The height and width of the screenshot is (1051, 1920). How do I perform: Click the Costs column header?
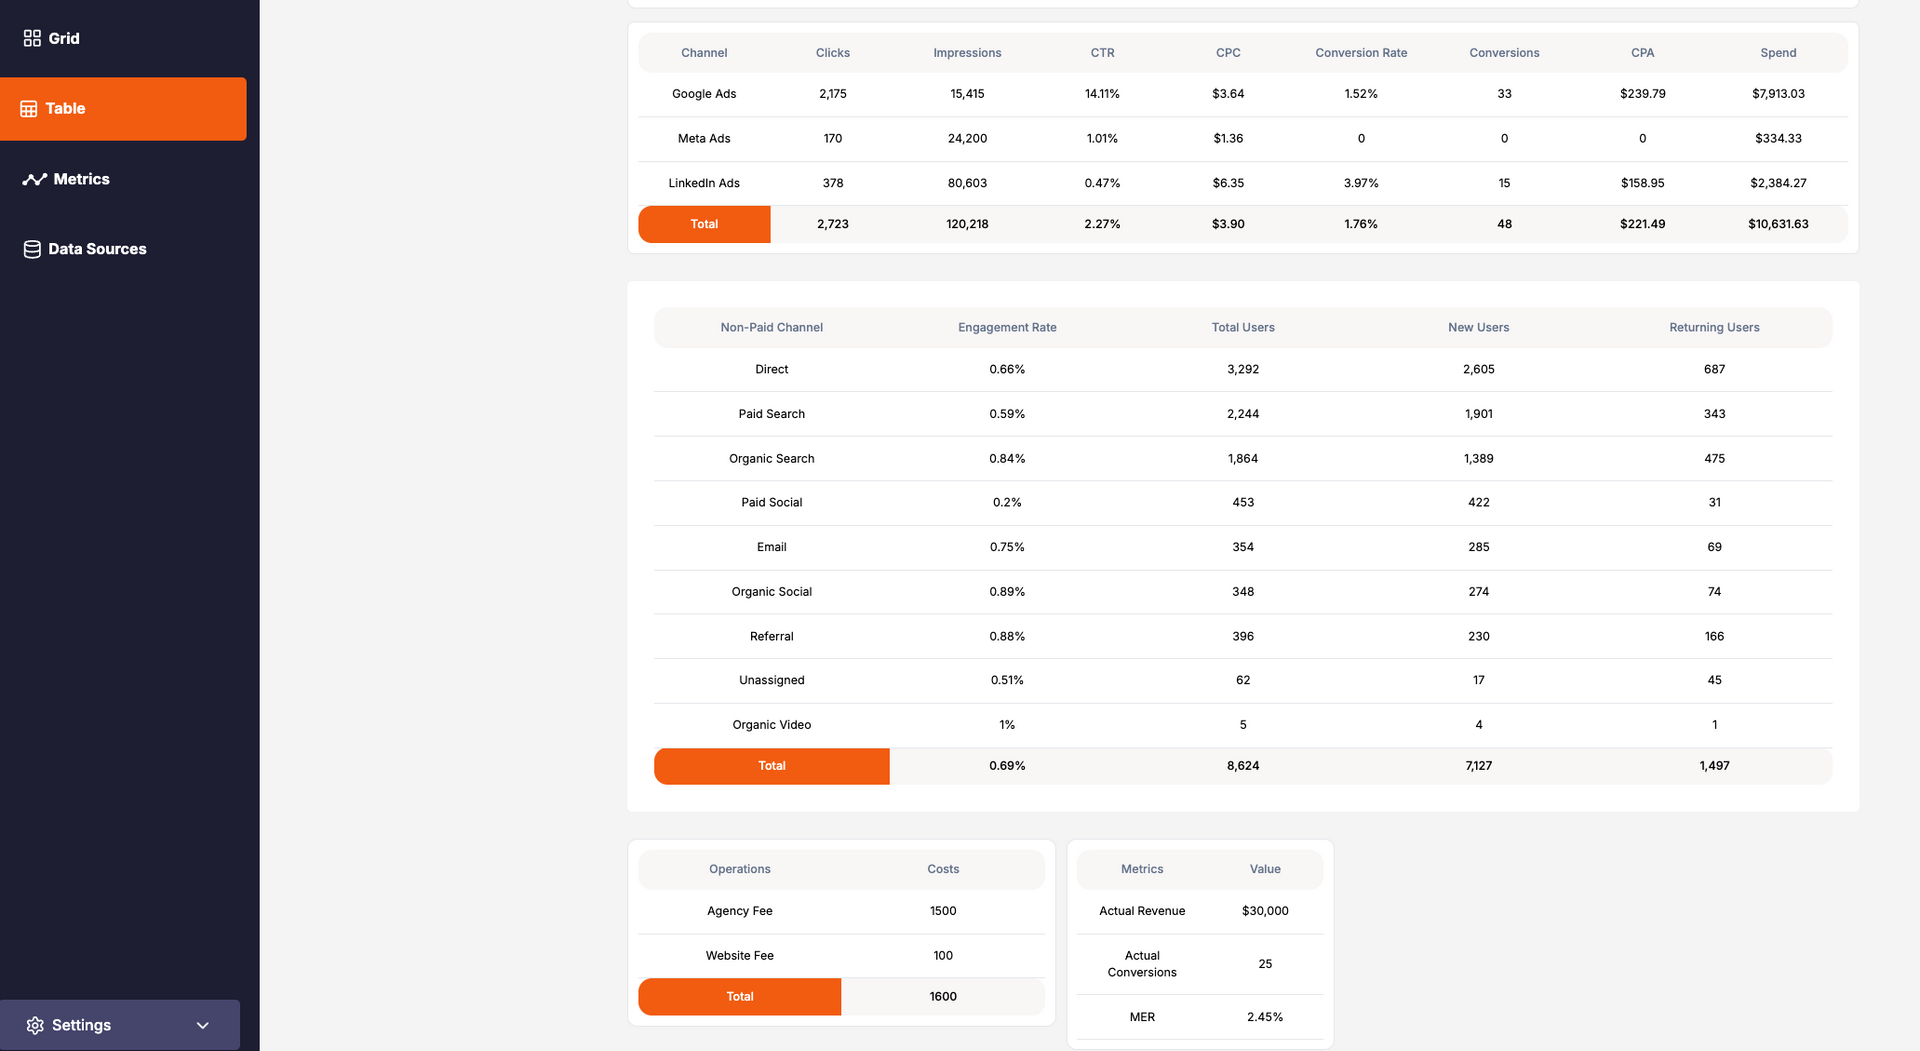943,870
